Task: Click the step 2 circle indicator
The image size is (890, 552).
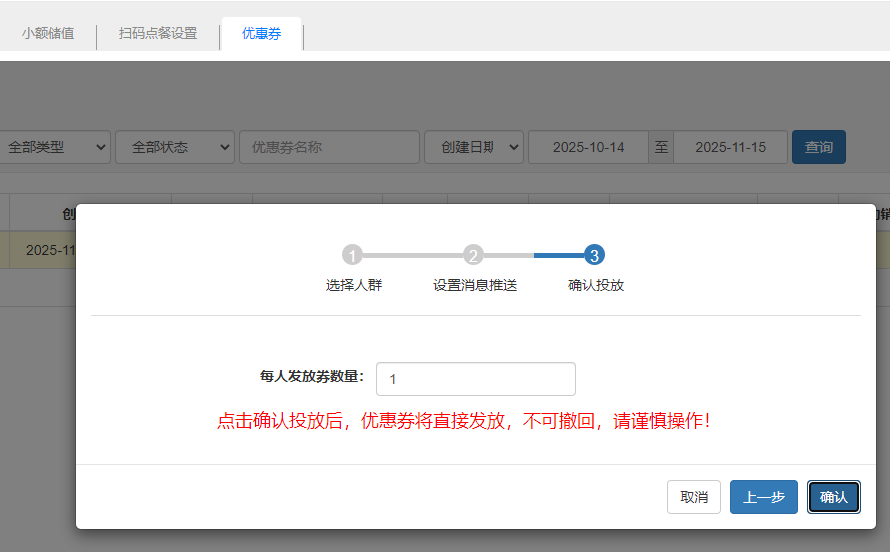Action: pos(473,256)
